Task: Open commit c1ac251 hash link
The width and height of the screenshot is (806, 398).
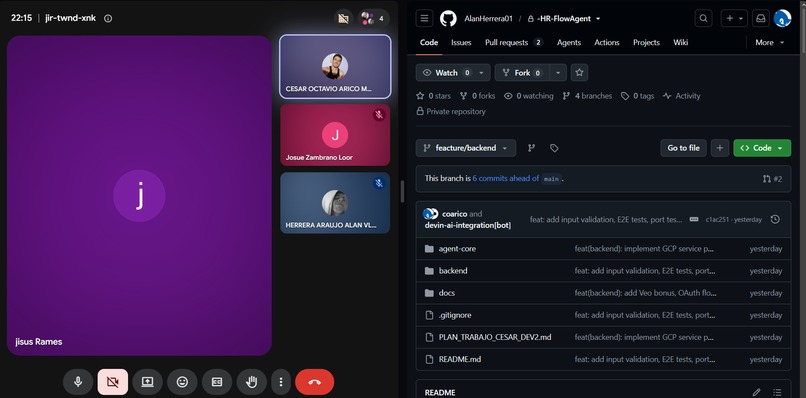Action: coord(717,220)
